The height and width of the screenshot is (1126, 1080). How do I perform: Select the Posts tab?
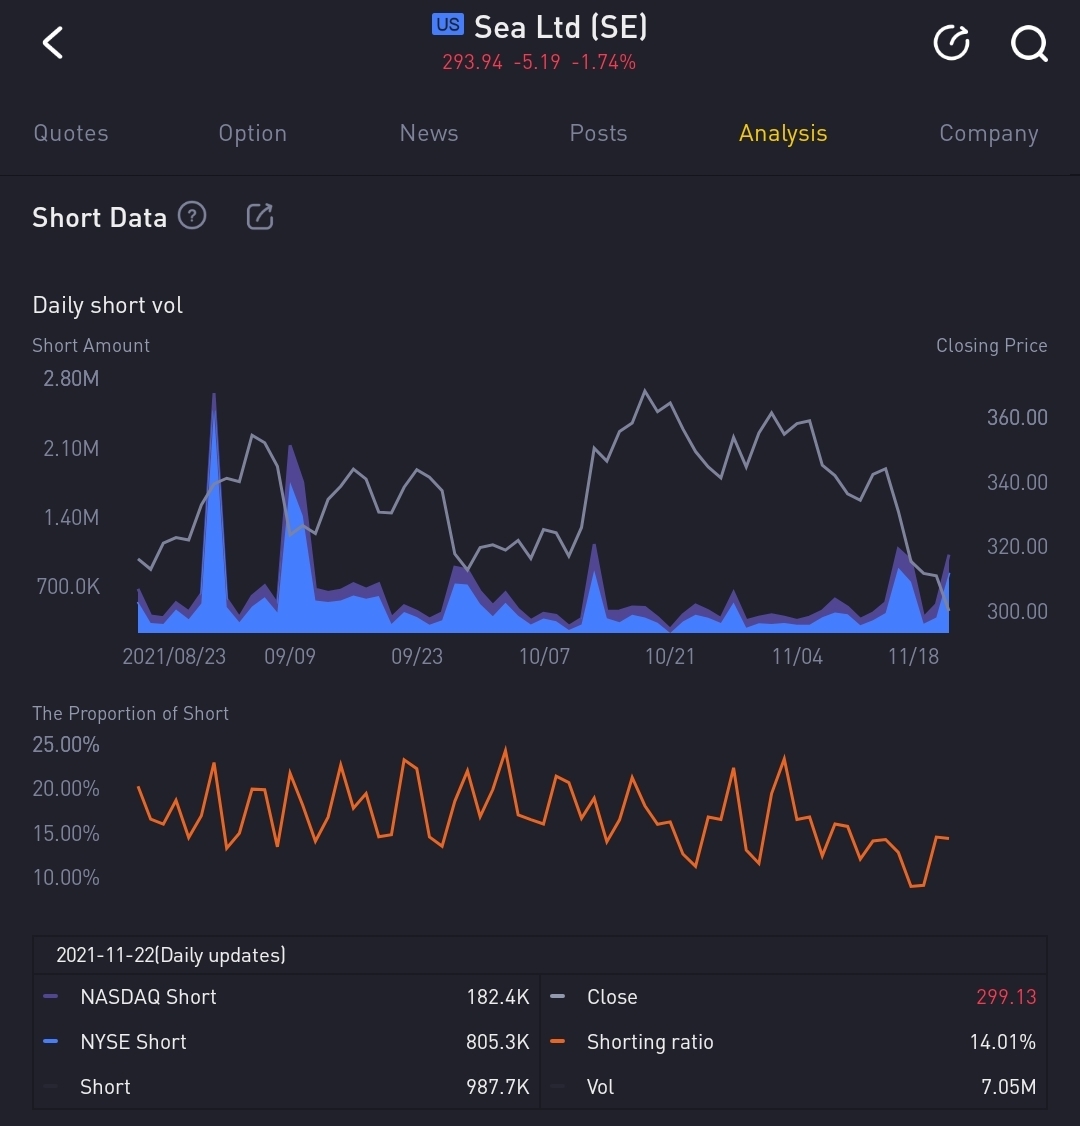(598, 133)
